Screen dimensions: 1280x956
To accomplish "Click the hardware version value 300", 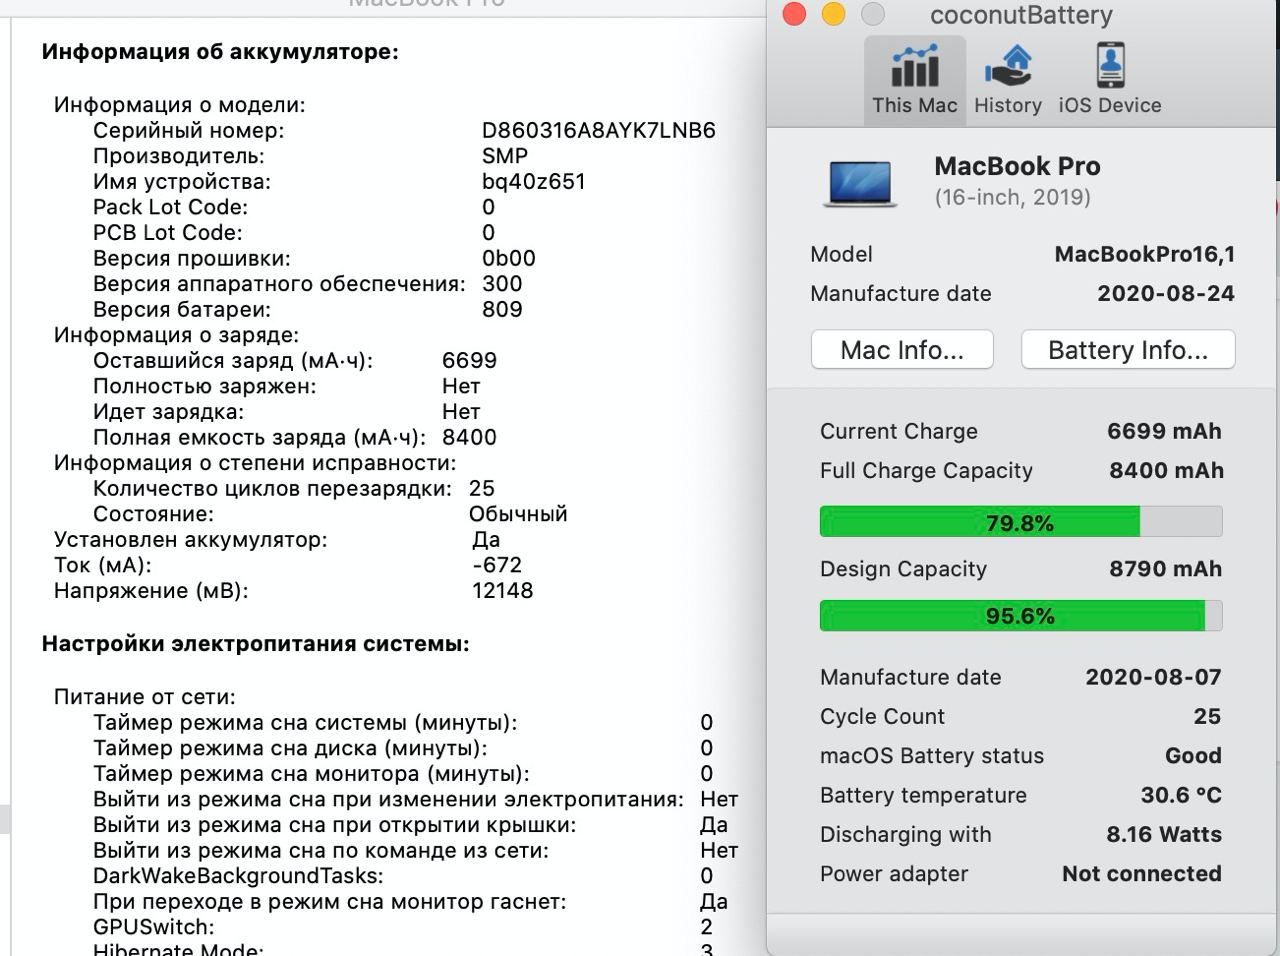I will point(502,283).
